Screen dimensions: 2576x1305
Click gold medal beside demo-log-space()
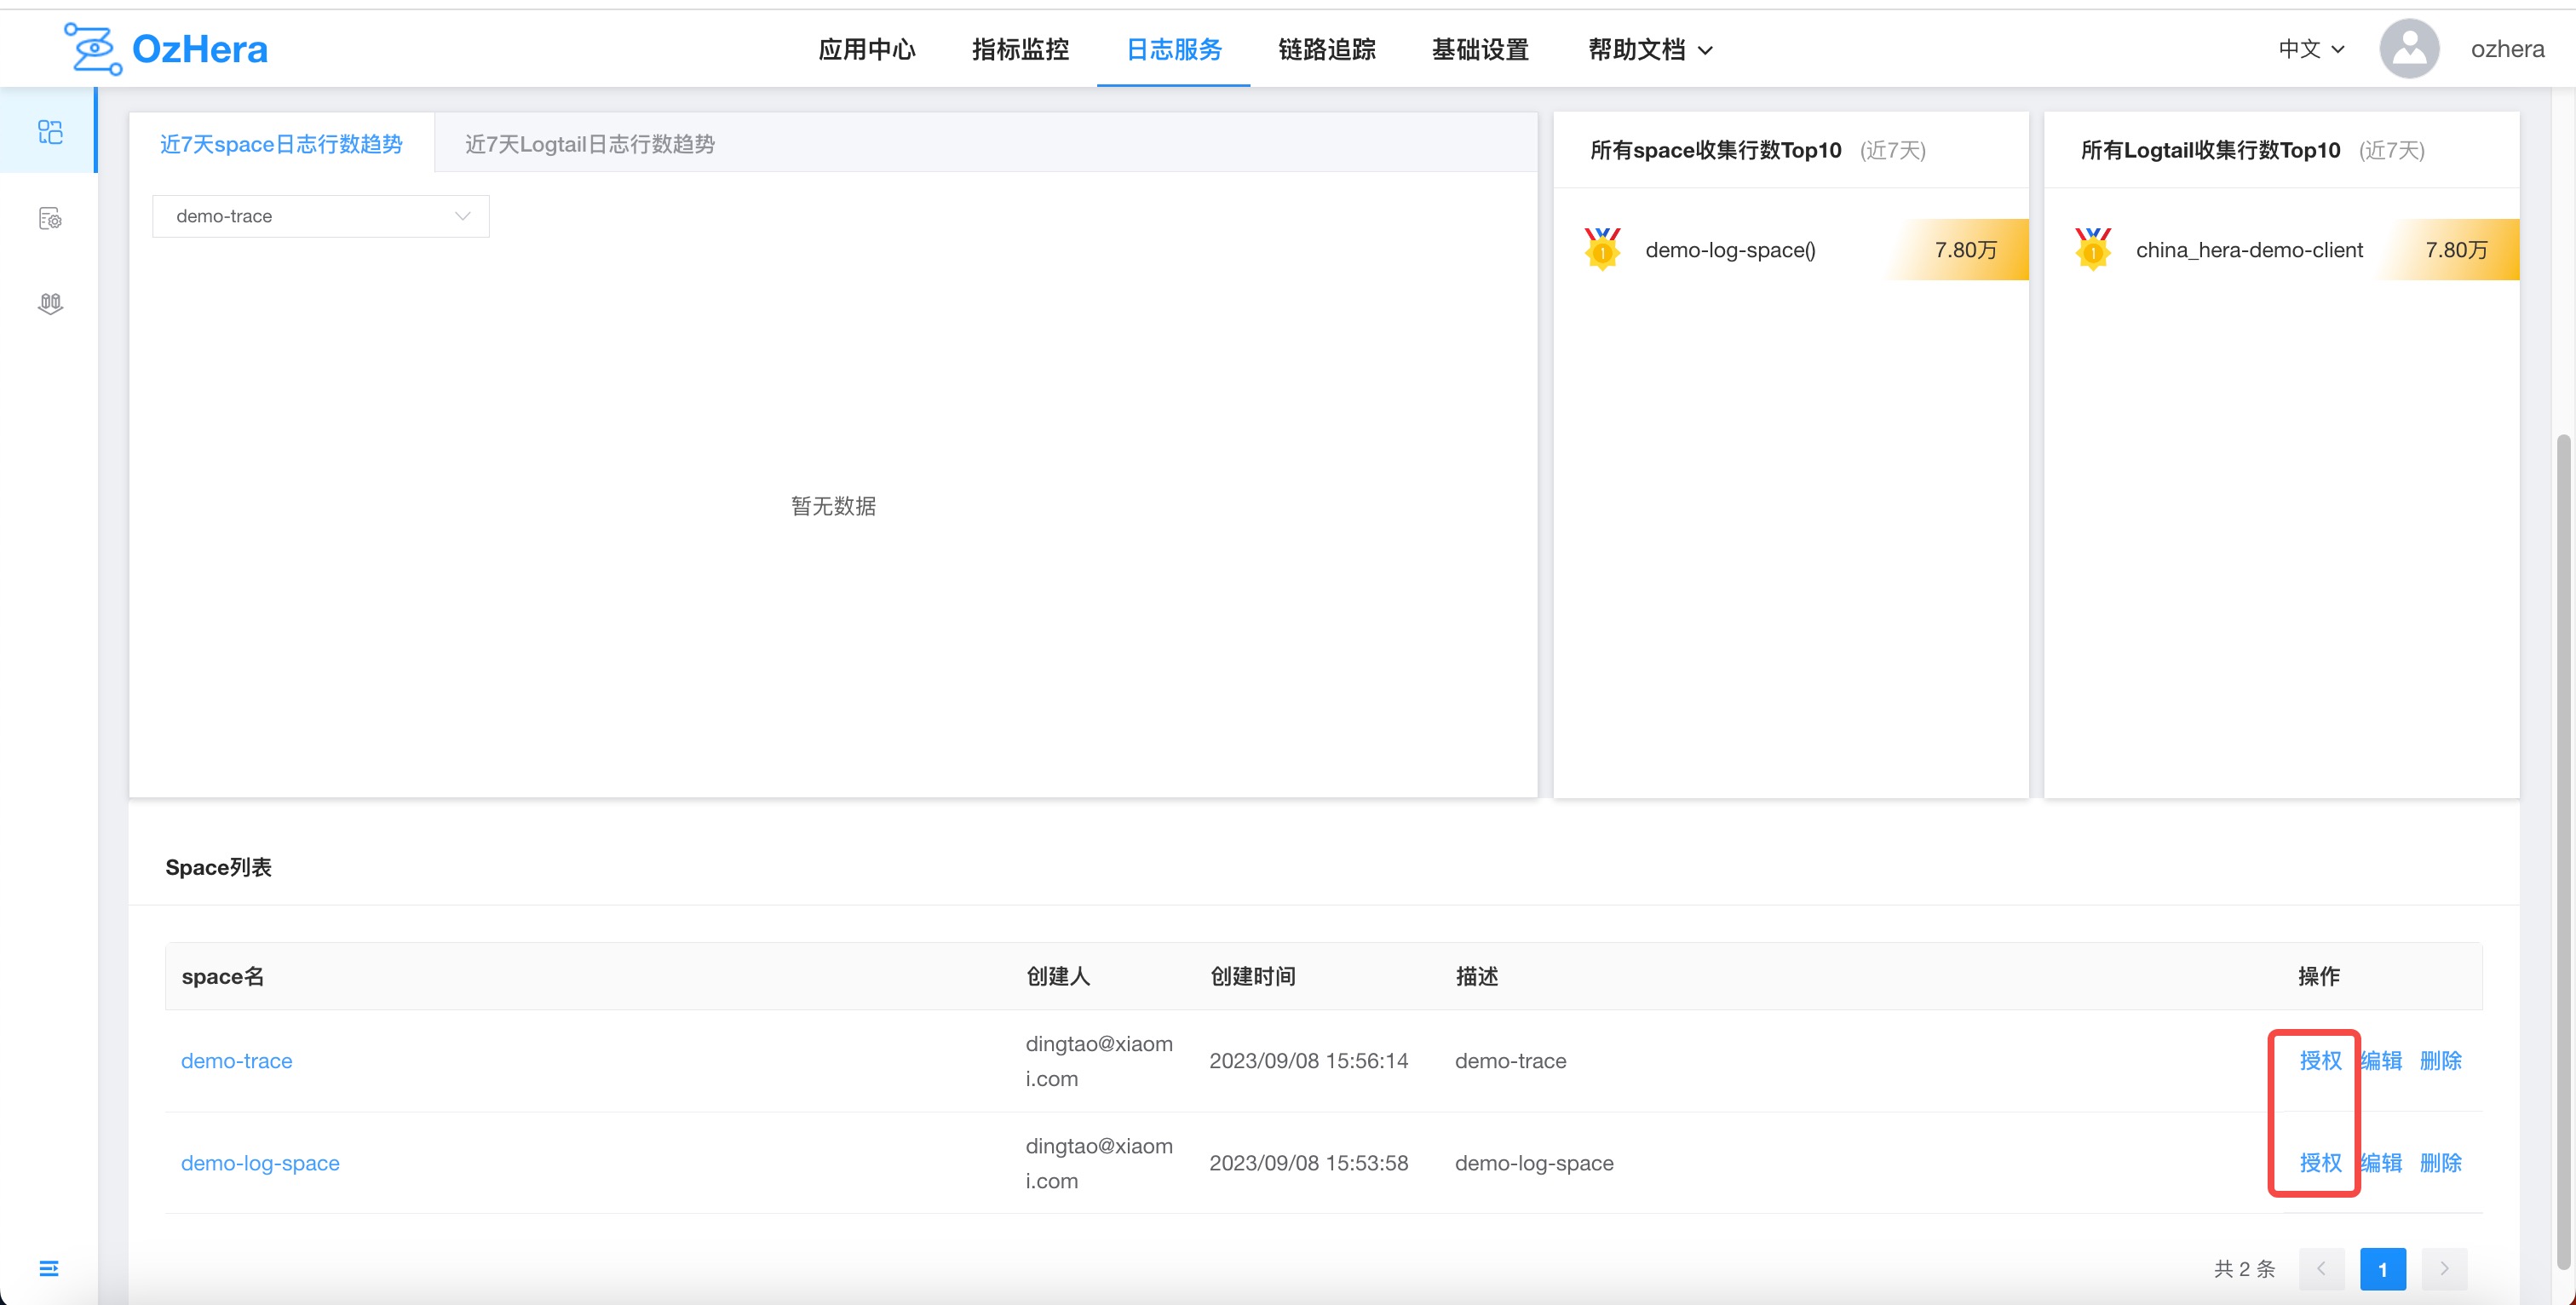click(1602, 249)
